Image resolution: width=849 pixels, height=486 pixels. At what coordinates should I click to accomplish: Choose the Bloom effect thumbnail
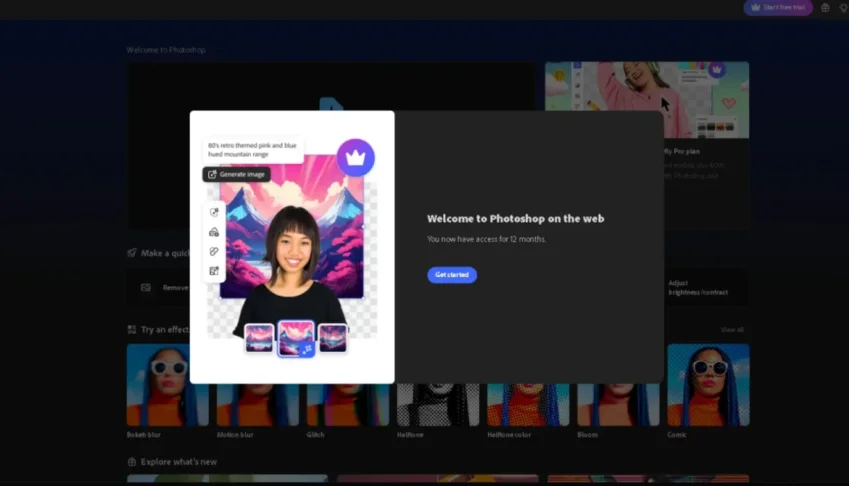click(618, 405)
